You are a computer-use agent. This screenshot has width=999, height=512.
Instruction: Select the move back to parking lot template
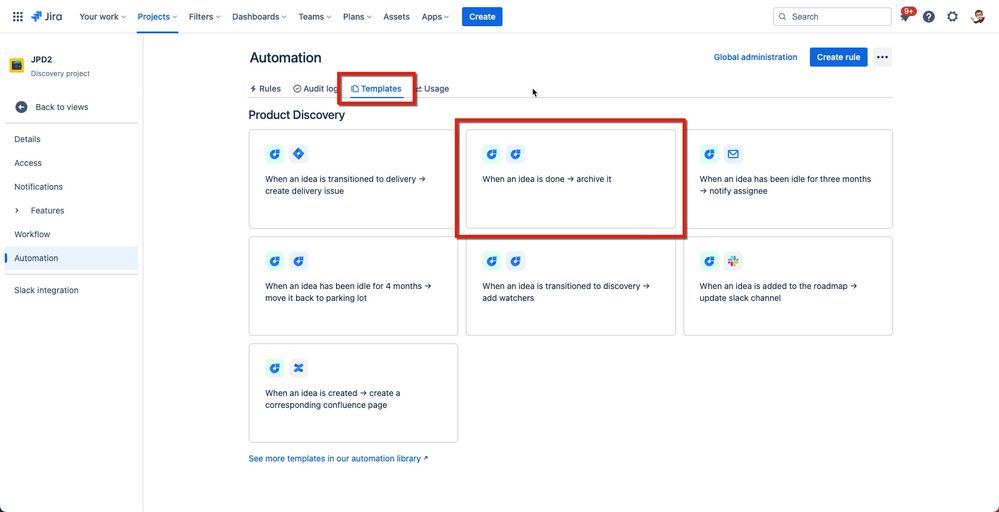[x=353, y=286]
